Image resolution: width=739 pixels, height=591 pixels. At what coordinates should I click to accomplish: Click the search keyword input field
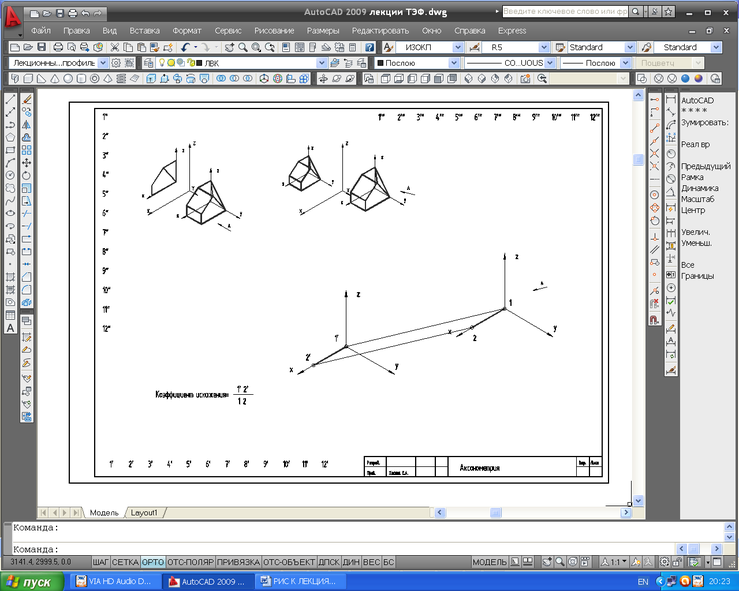point(565,11)
